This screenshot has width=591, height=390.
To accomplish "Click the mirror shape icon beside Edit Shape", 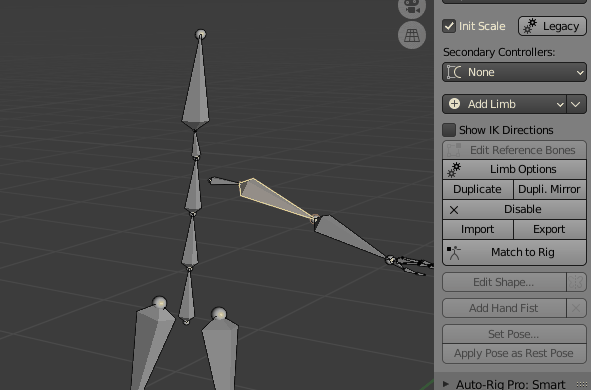I will point(576,282).
